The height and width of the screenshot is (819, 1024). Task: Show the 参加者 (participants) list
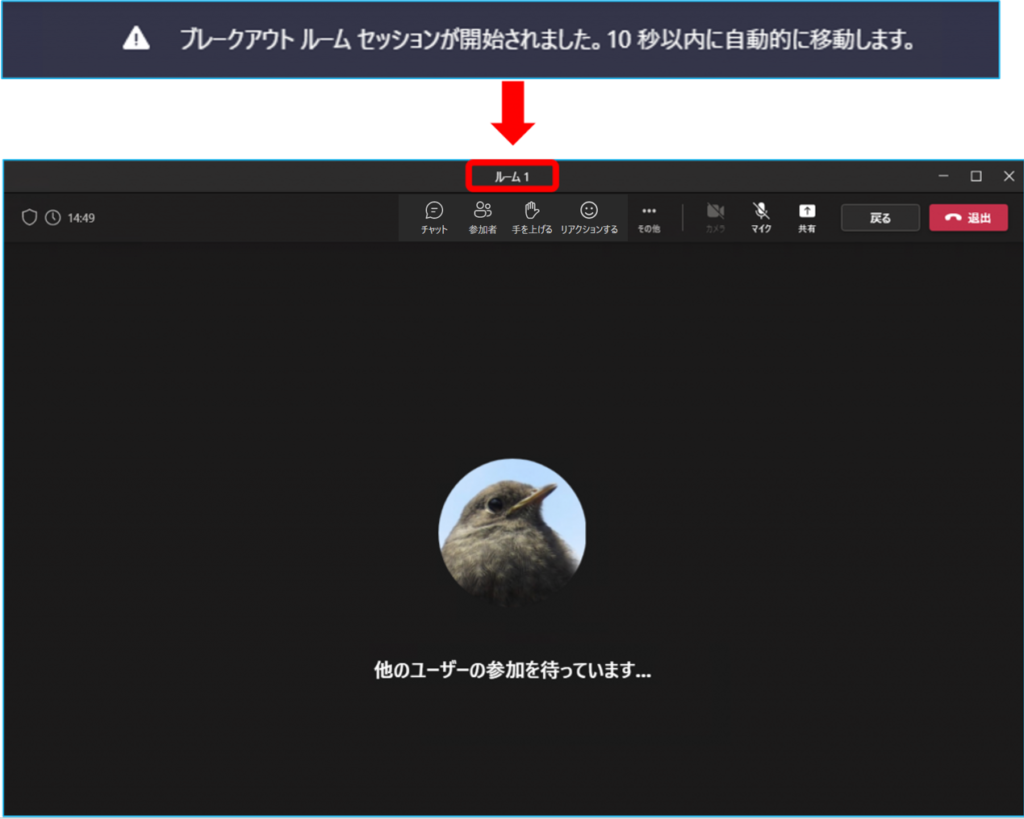point(483,217)
